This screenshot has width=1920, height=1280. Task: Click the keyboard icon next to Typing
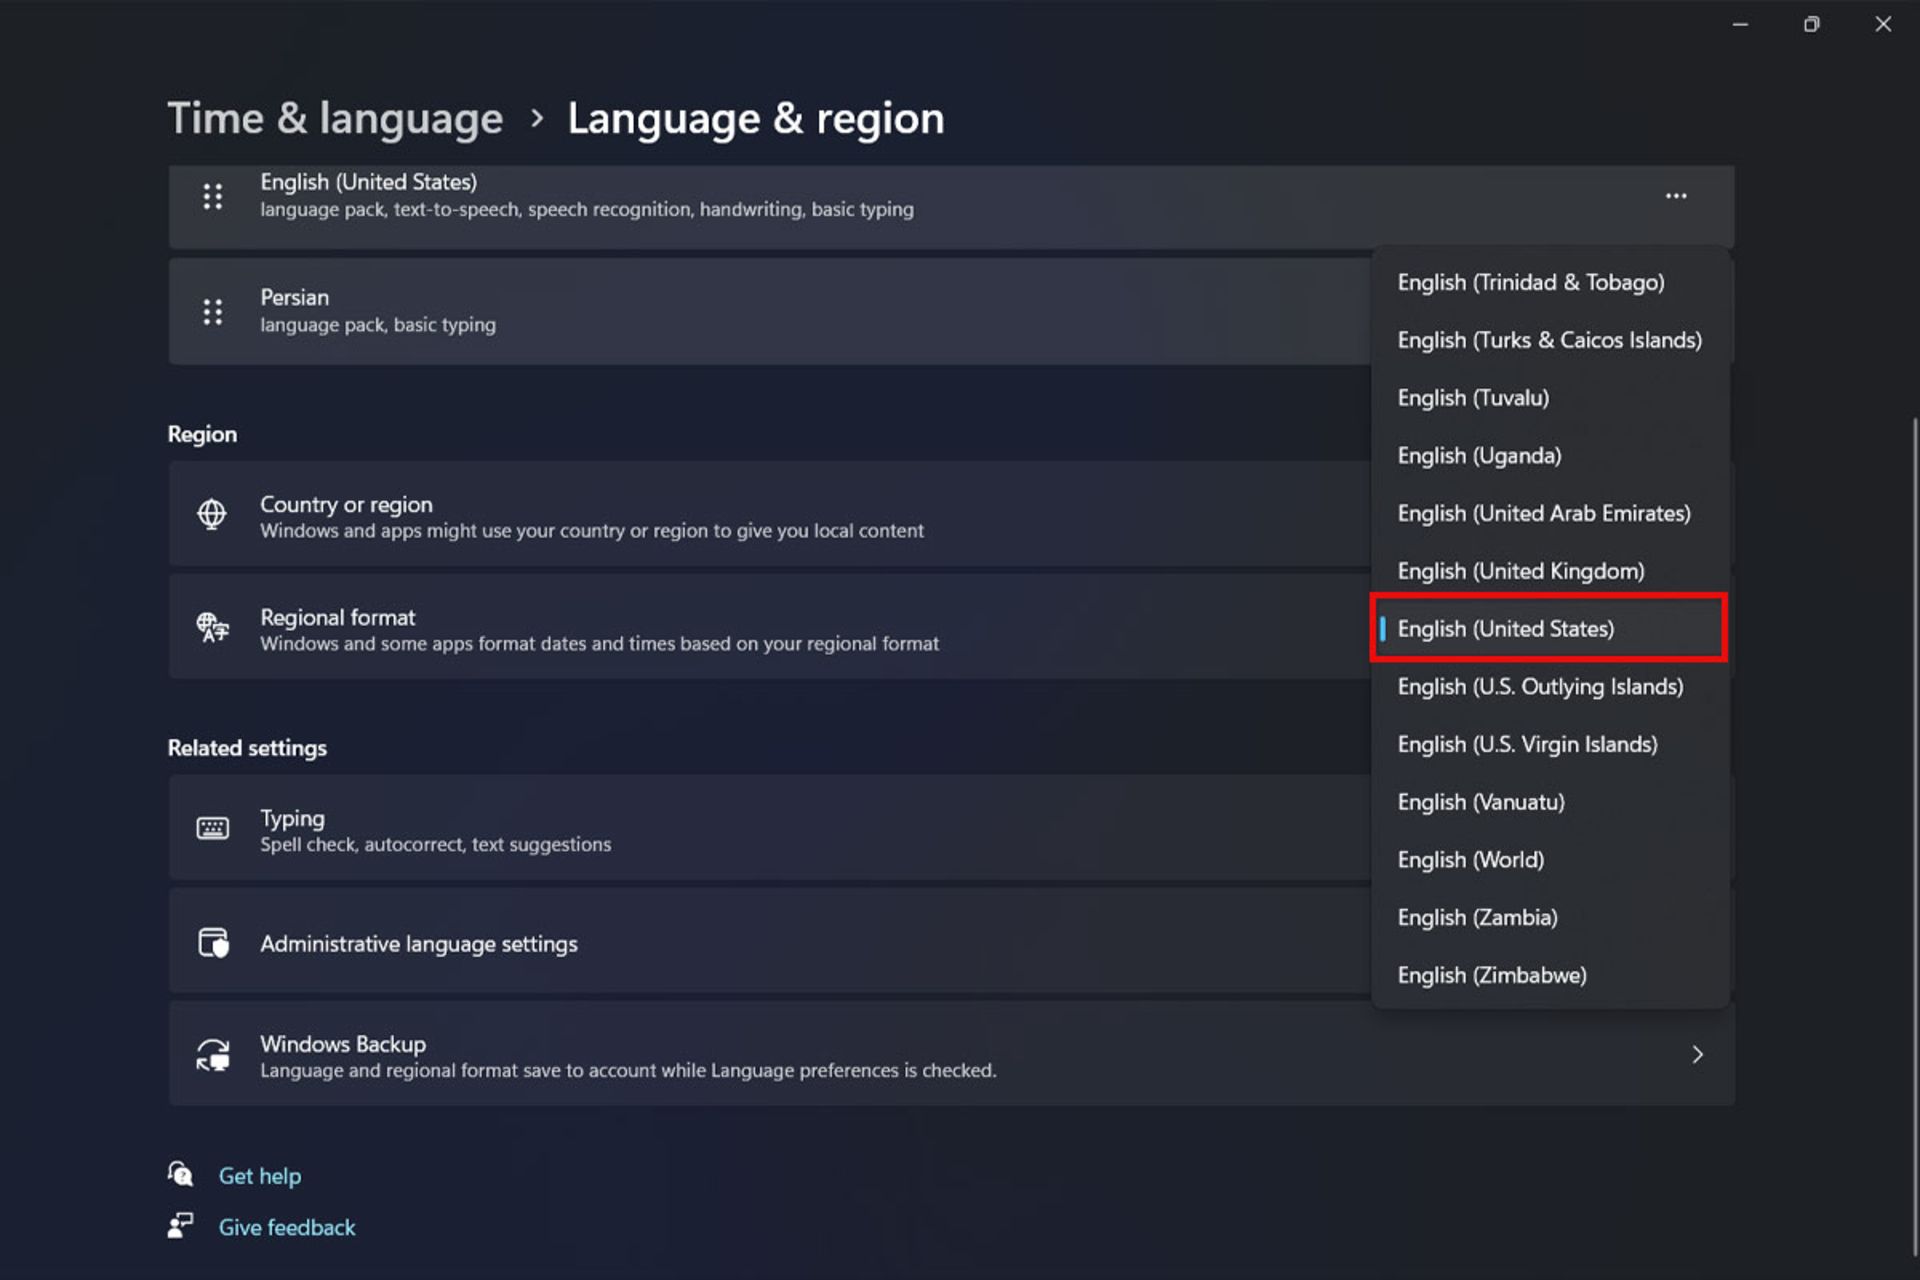point(212,828)
